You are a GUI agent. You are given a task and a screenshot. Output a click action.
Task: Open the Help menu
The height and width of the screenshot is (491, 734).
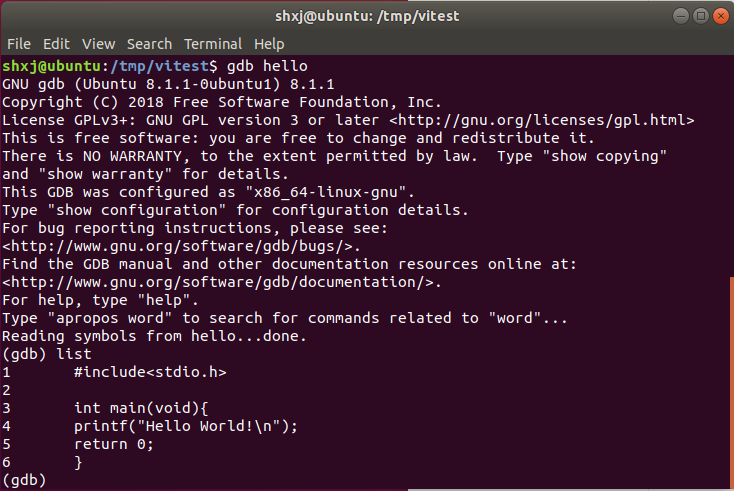click(269, 44)
